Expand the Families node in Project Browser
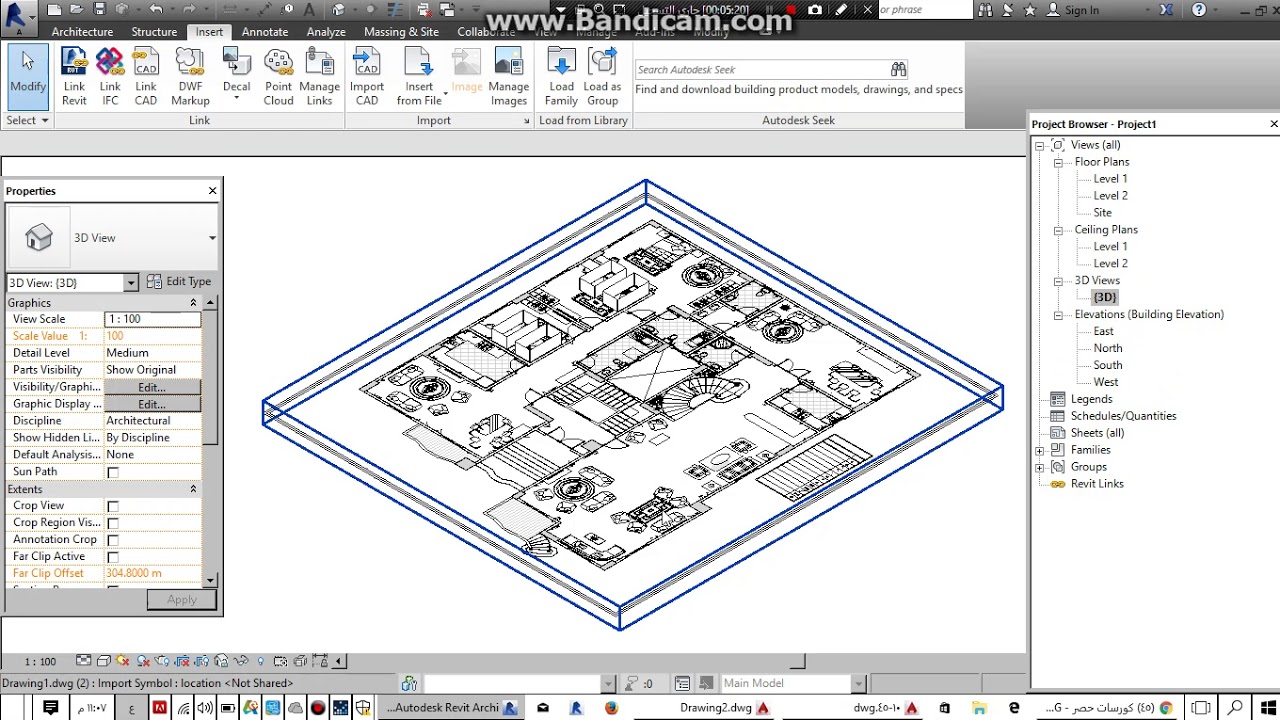The width and height of the screenshot is (1280, 720). tap(1040, 451)
